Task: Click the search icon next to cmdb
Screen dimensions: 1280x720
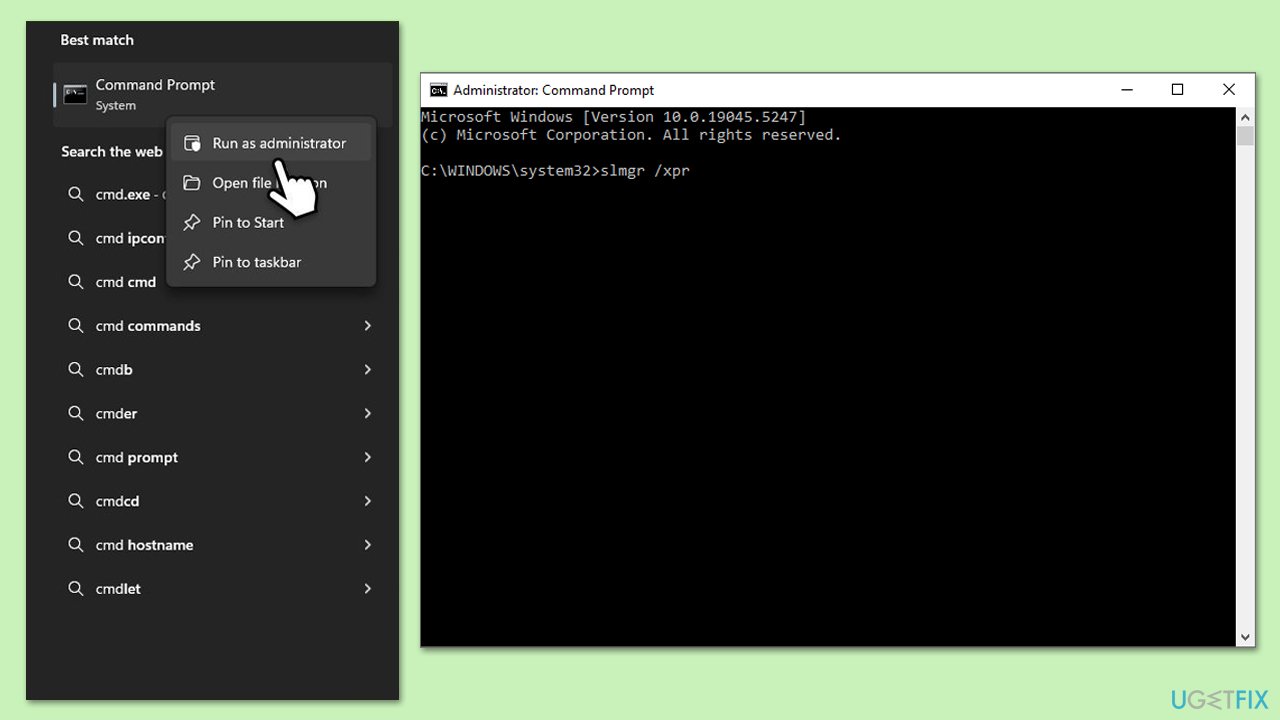Action: pyautogui.click(x=76, y=370)
